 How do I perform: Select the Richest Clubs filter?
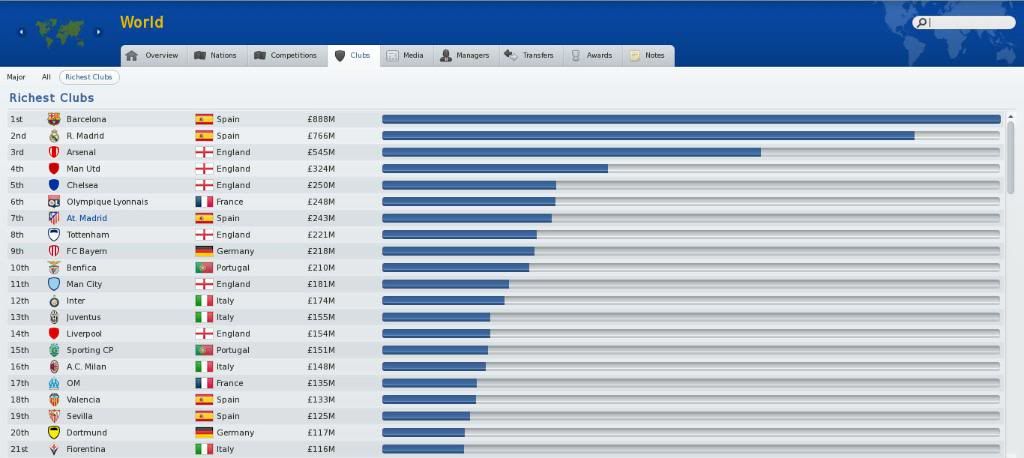tap(89, 77)
